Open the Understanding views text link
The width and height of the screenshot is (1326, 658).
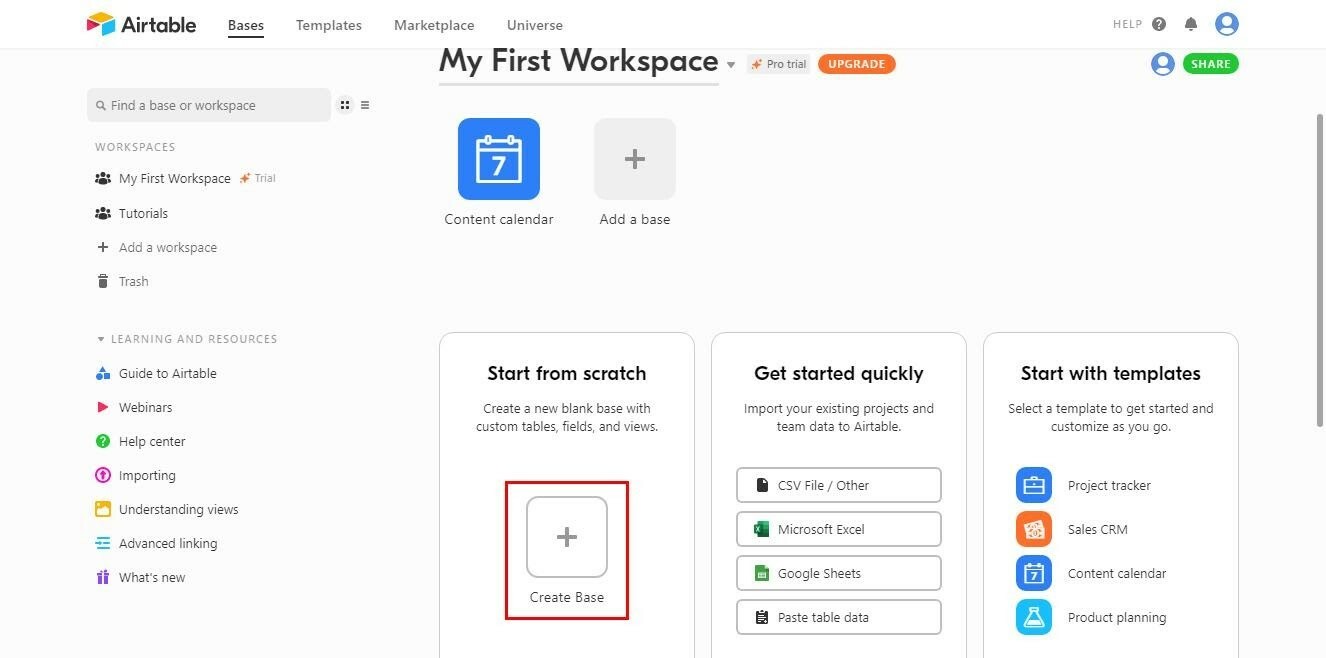point(179,509)
